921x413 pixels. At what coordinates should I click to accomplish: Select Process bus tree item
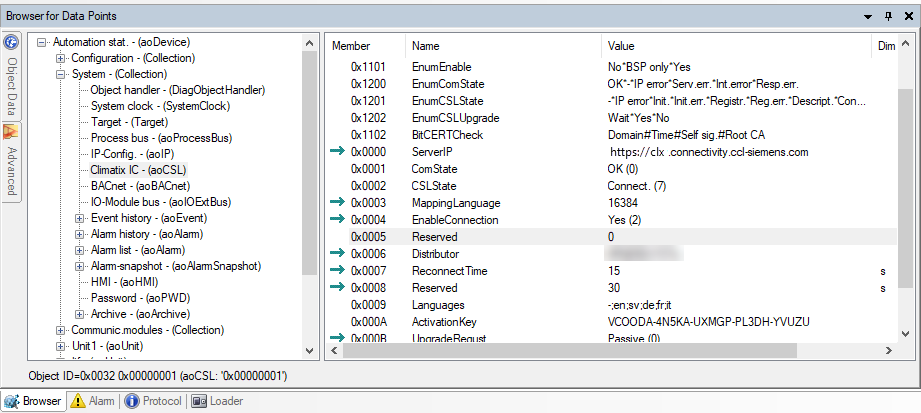pos(162,138)
